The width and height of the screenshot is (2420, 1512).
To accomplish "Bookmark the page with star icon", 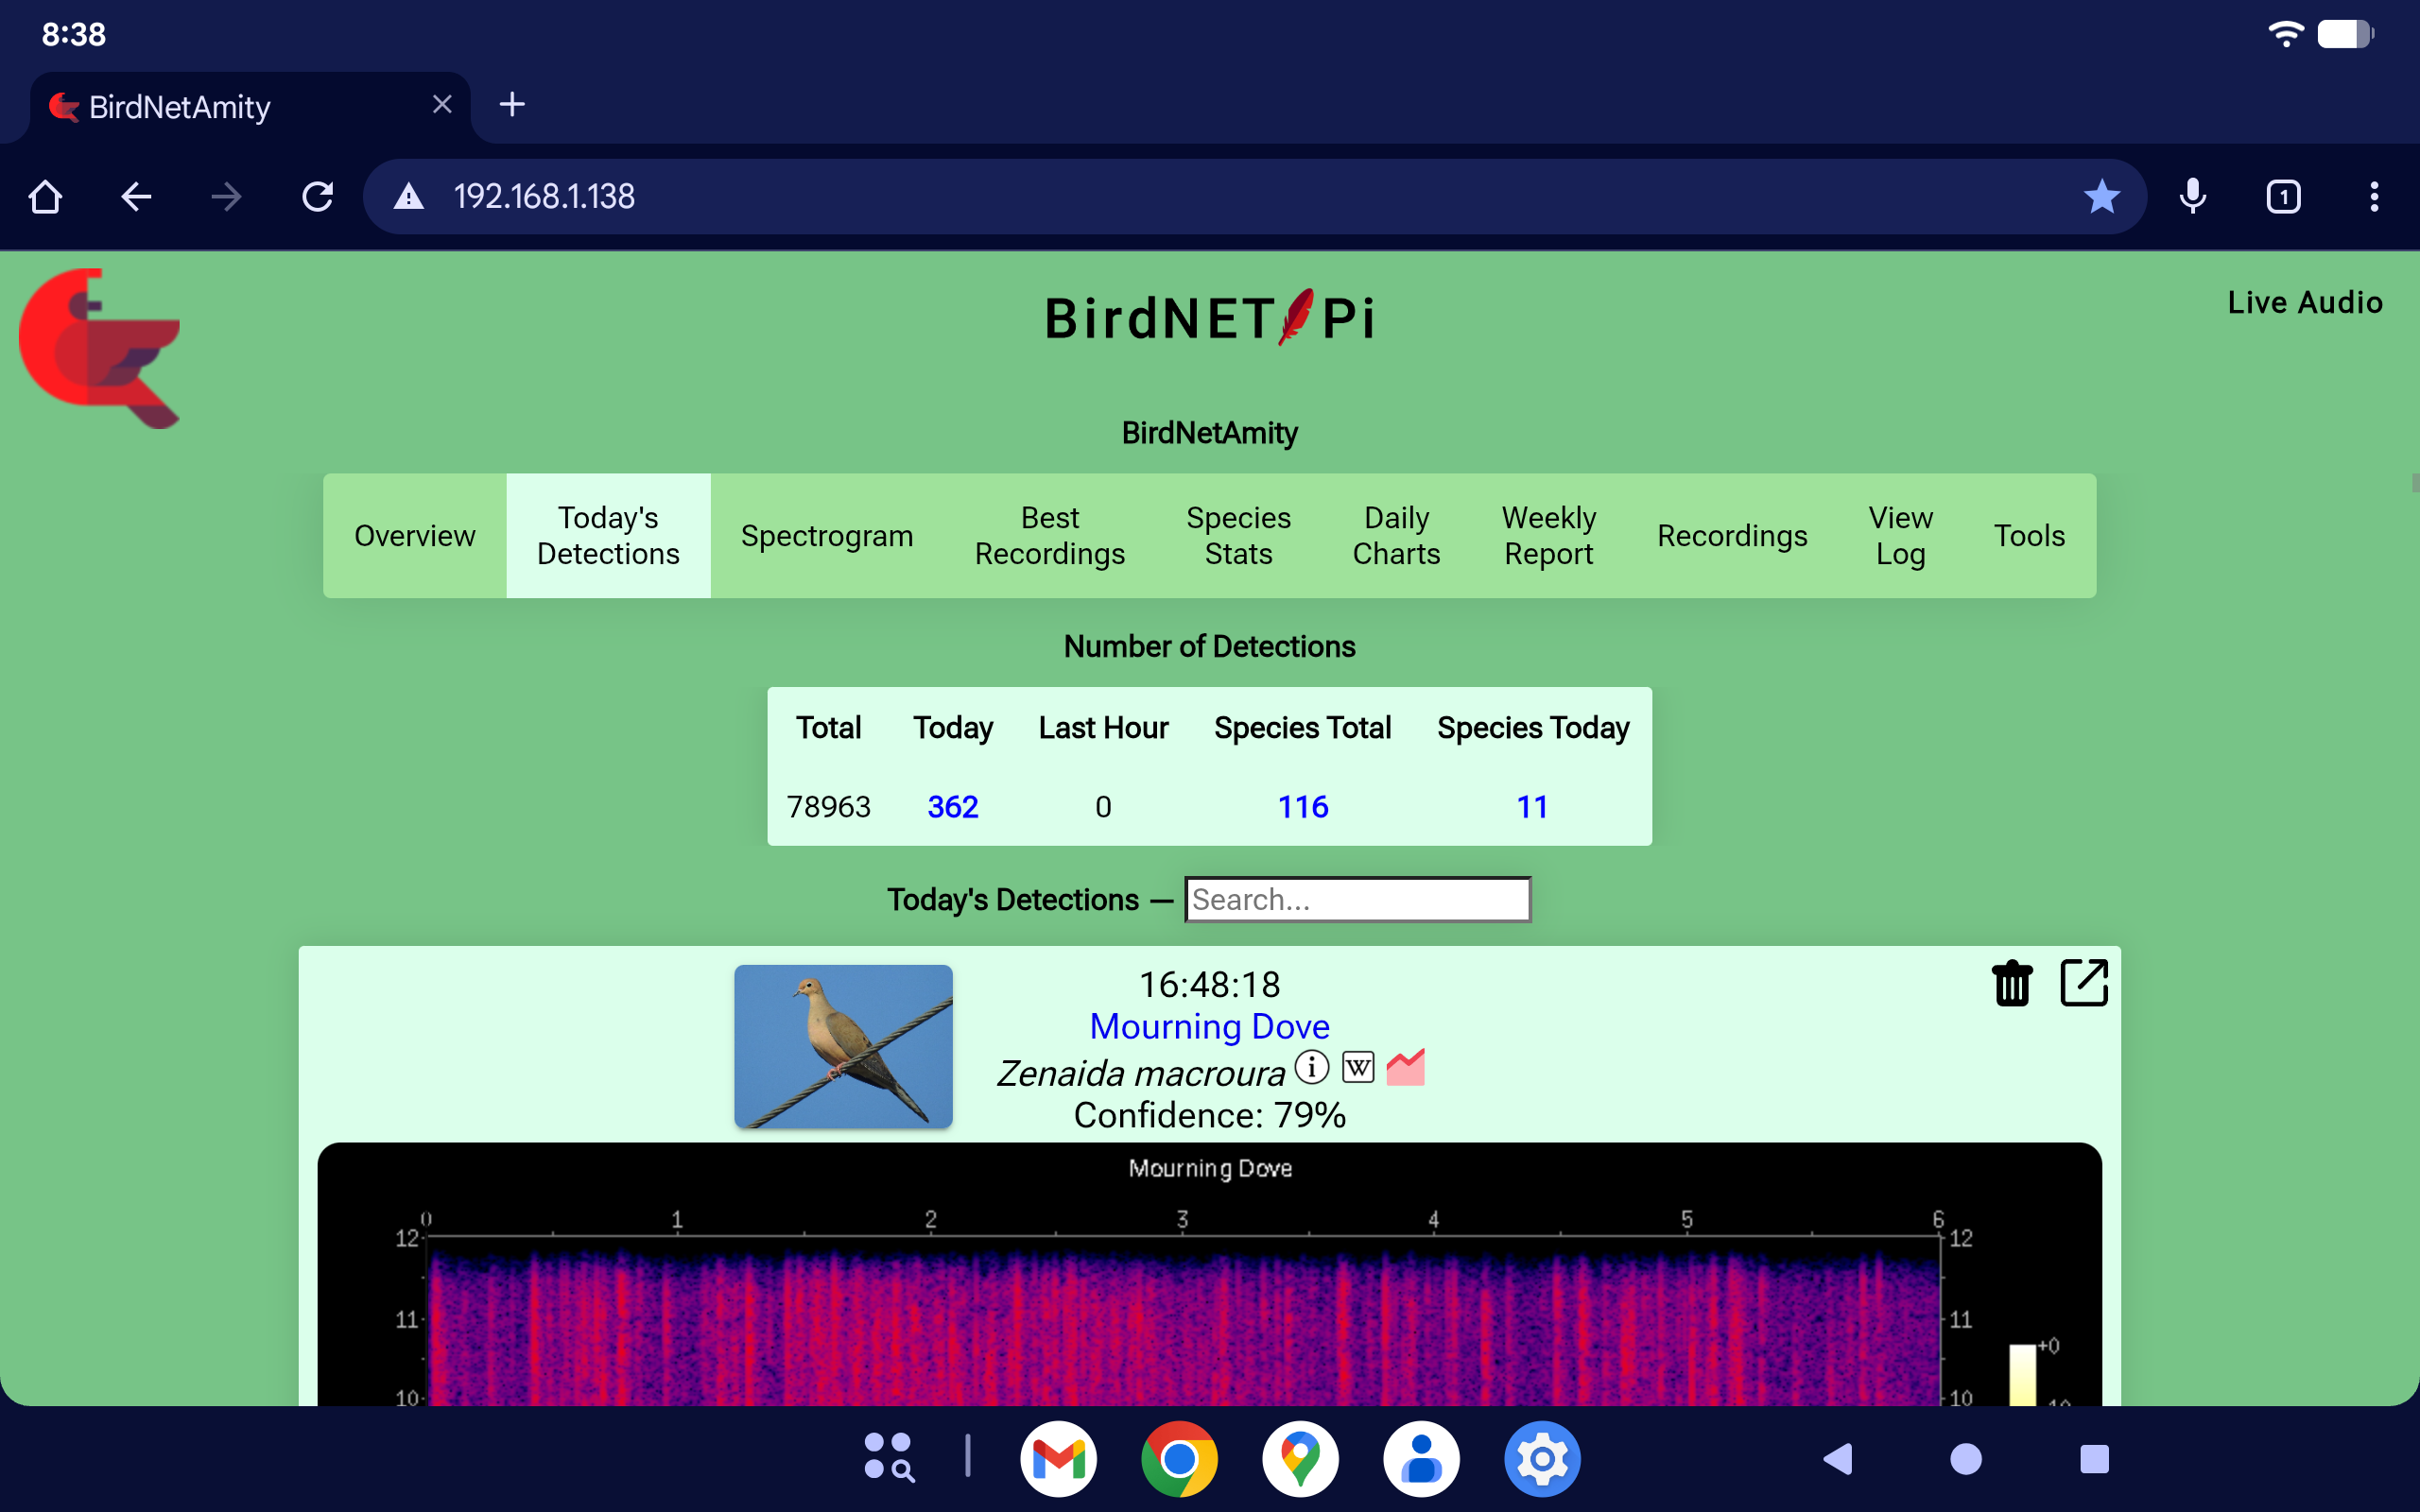I will [2101, 196].
